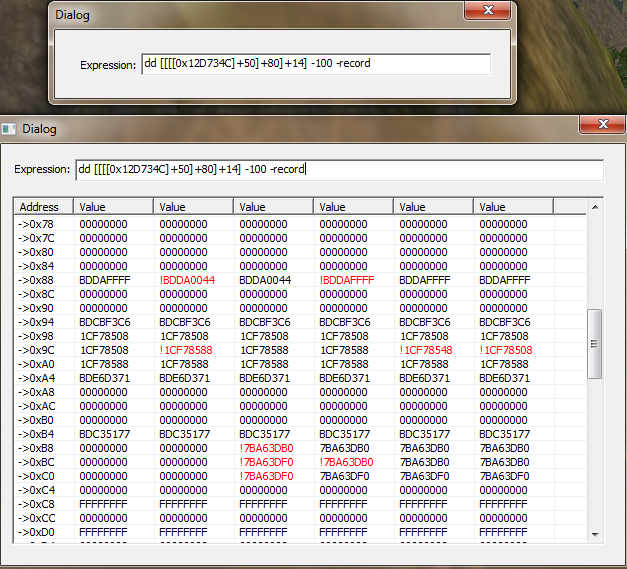This screenshot has width=627, height=569.
Task: Click the vertical scrollbar thumb in the table
Action: pyautogui.click(x=595, y=342)
